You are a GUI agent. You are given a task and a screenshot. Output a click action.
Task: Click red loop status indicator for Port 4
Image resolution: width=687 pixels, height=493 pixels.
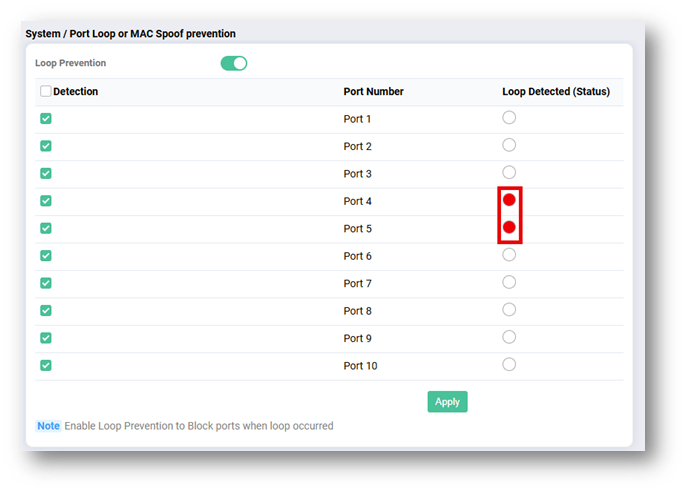[x=509, y=200]
